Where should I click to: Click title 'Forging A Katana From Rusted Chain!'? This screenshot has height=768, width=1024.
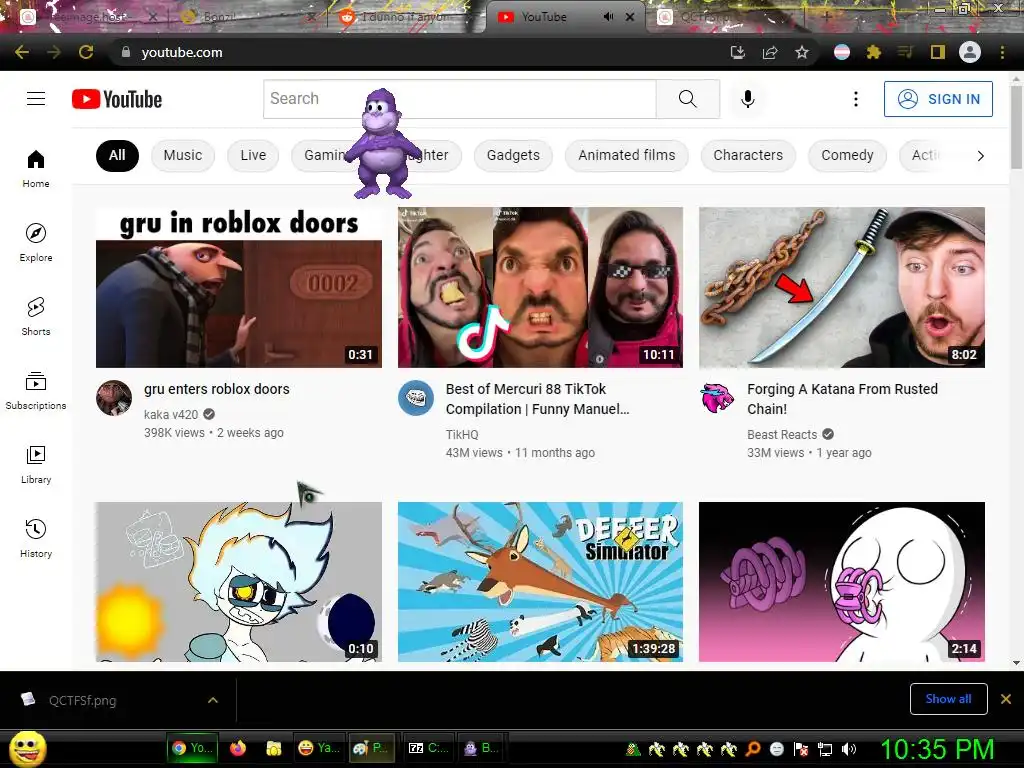tap(842, 399)
